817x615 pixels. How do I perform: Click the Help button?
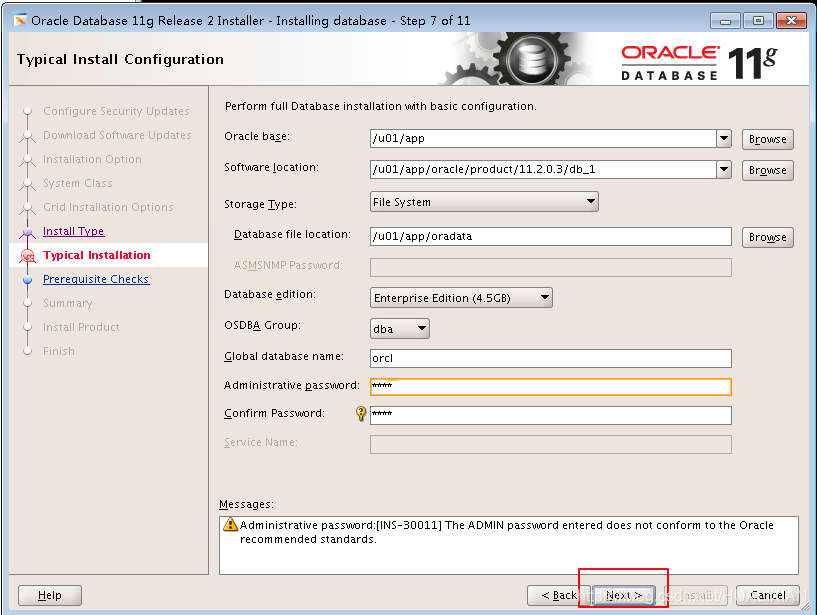tap(49, 595)
